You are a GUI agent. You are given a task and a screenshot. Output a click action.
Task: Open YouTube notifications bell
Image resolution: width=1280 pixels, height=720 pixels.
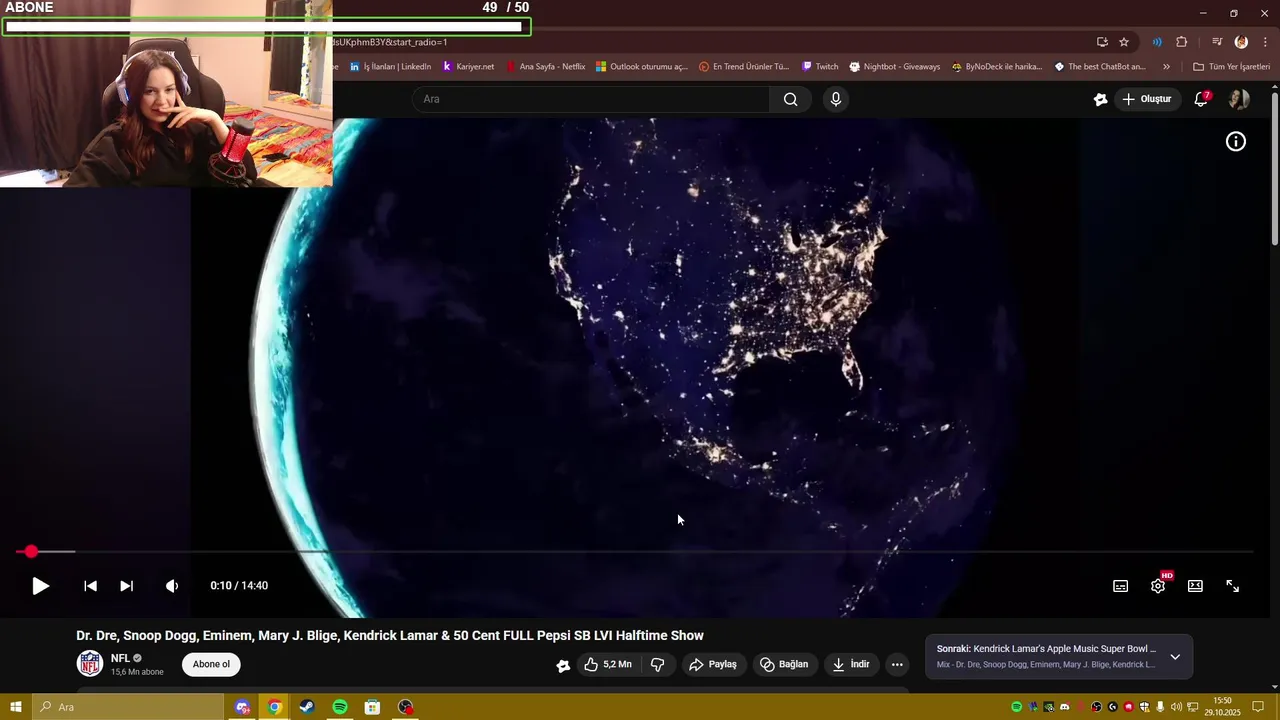coord(1201,99)
